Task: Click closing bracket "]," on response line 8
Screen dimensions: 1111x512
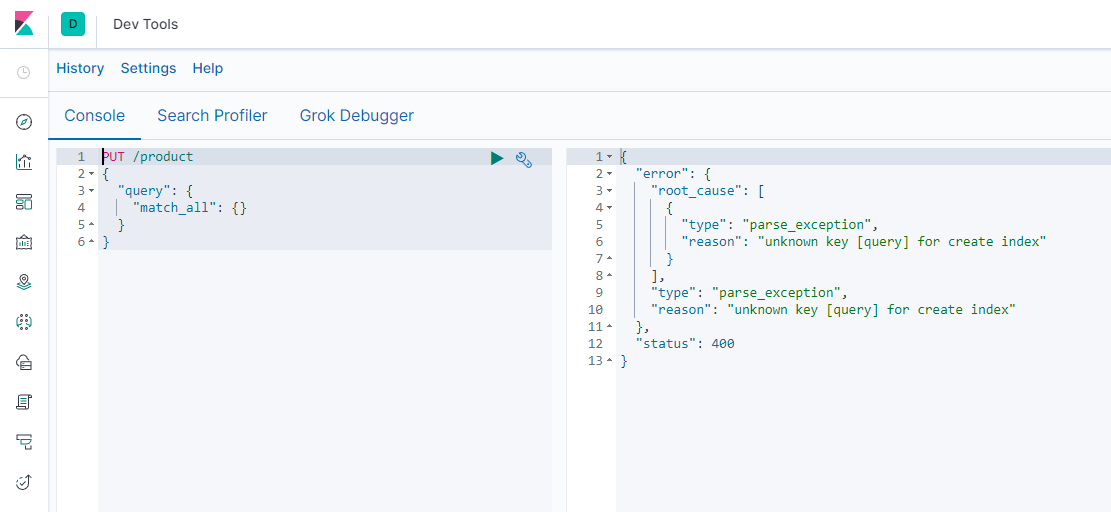Action: tap(658, 275)
